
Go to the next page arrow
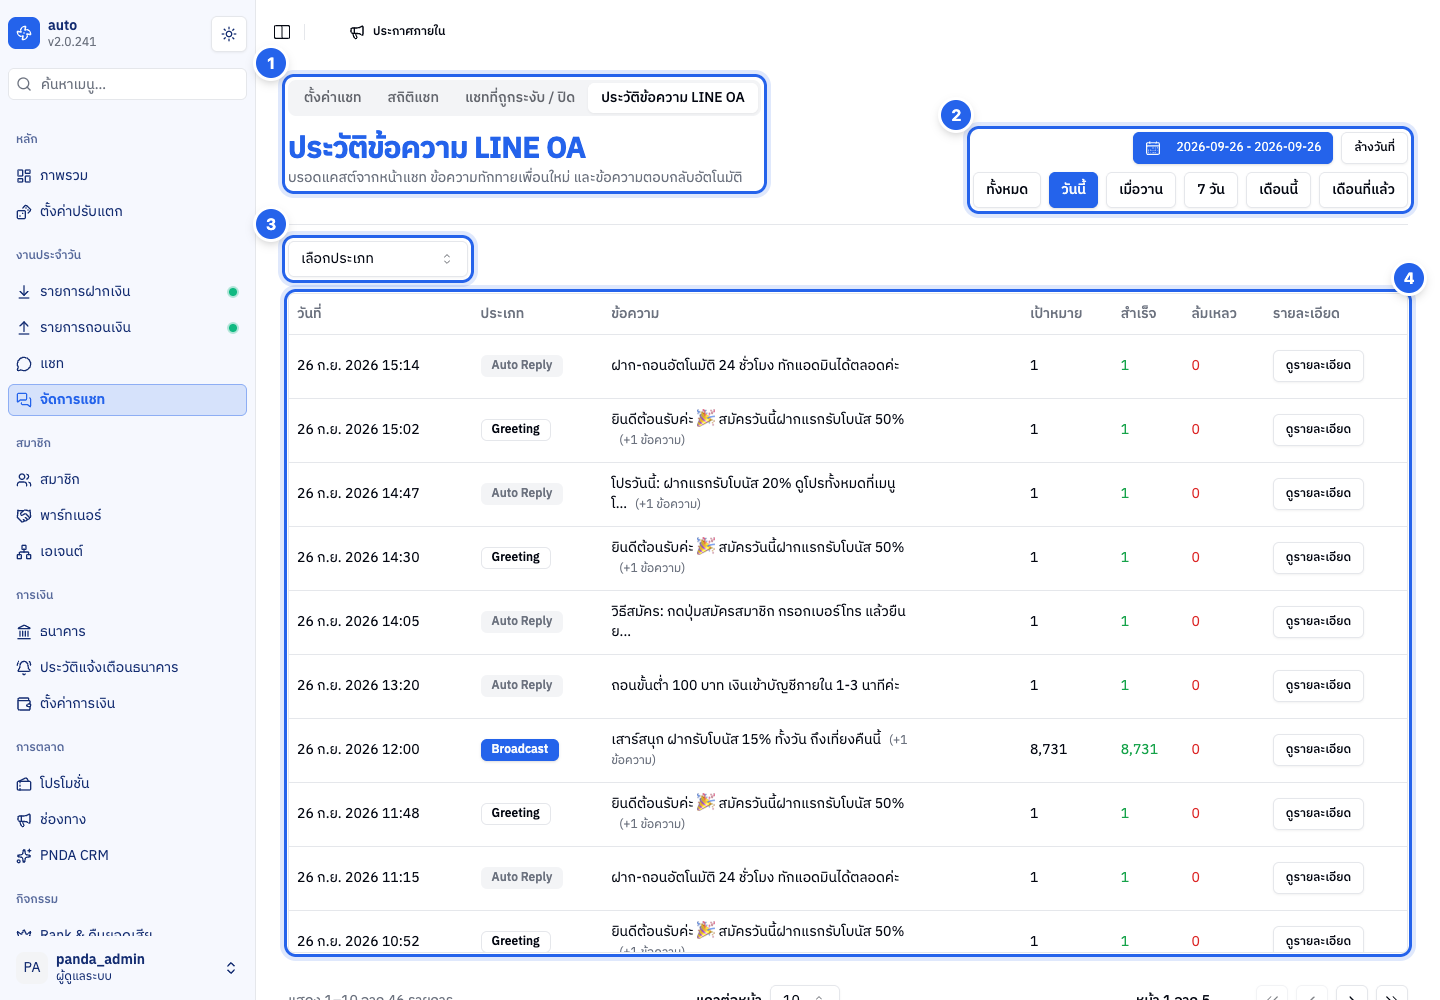(x=1352, y=995)
